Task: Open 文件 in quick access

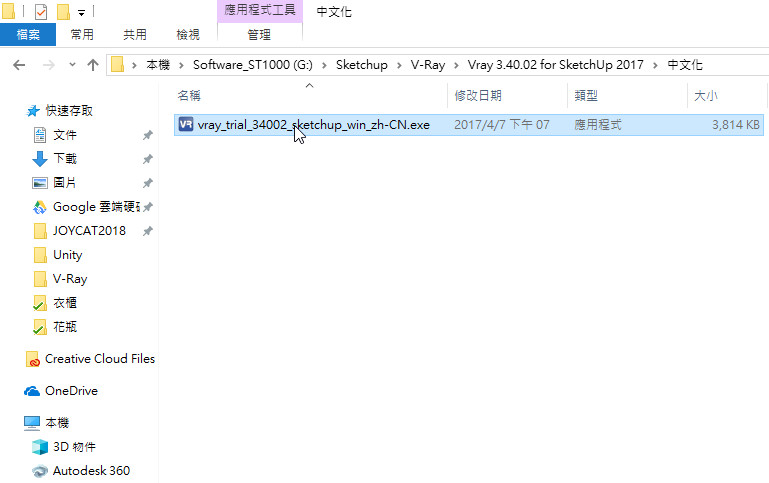Action: coord(65,135)
